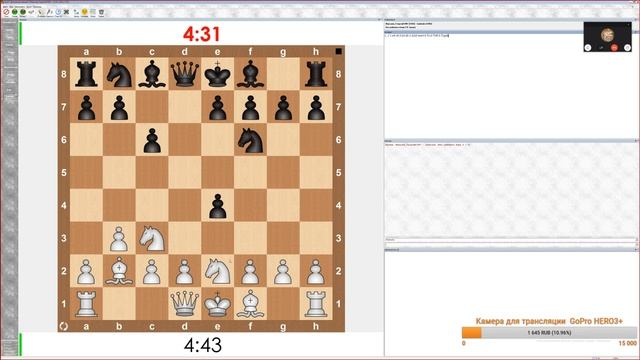Click the black pawn on e4
640x360 pixels.
[x=218, y=205]
